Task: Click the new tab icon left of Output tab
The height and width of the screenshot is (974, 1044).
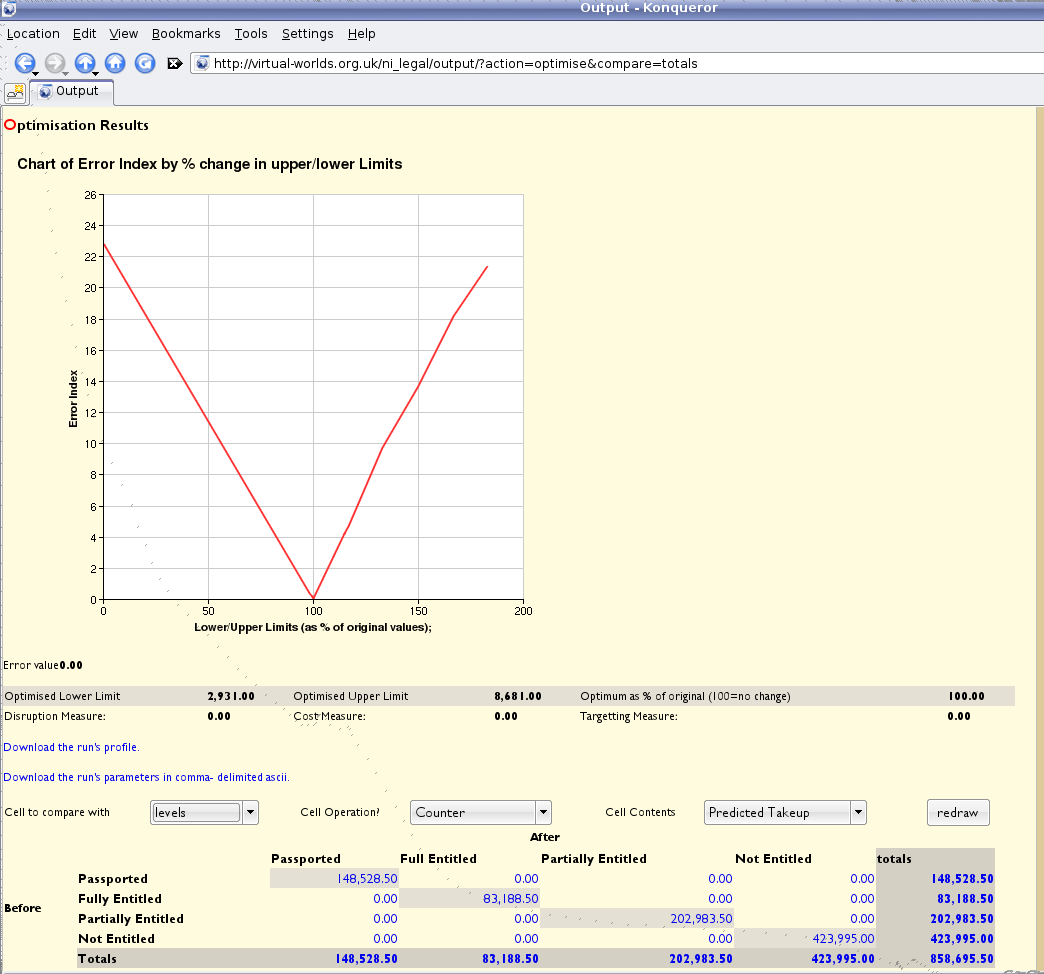Action: 15,92
